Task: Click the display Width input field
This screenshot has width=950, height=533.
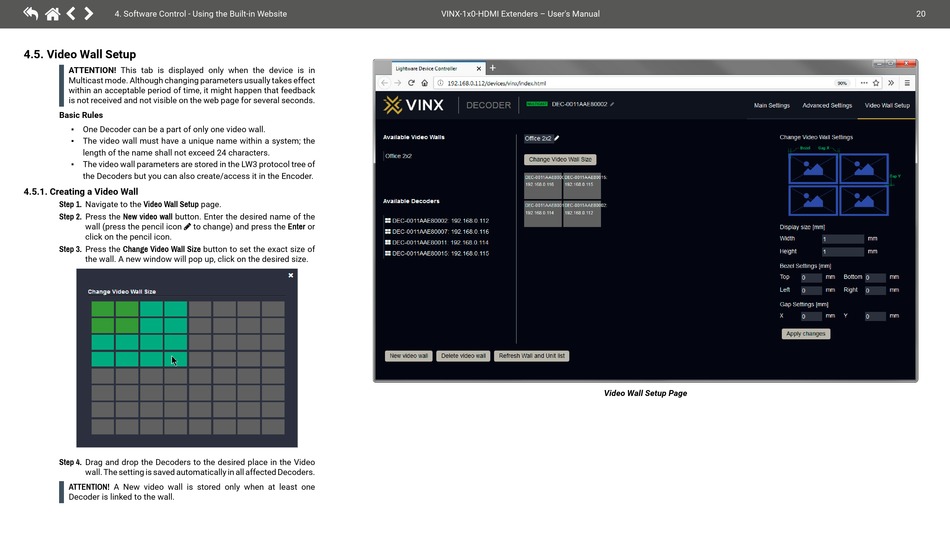Action: pos(842,239)
